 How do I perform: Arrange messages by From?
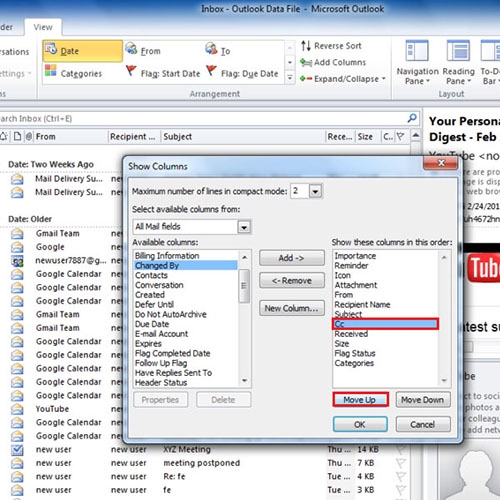point(143,50)
